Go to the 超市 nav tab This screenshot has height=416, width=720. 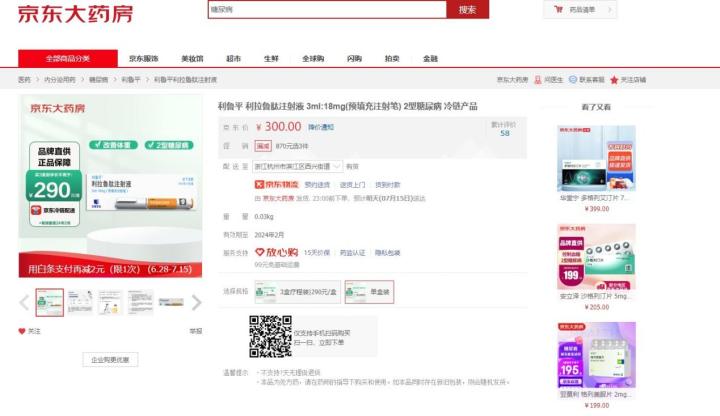click(233, 59)
